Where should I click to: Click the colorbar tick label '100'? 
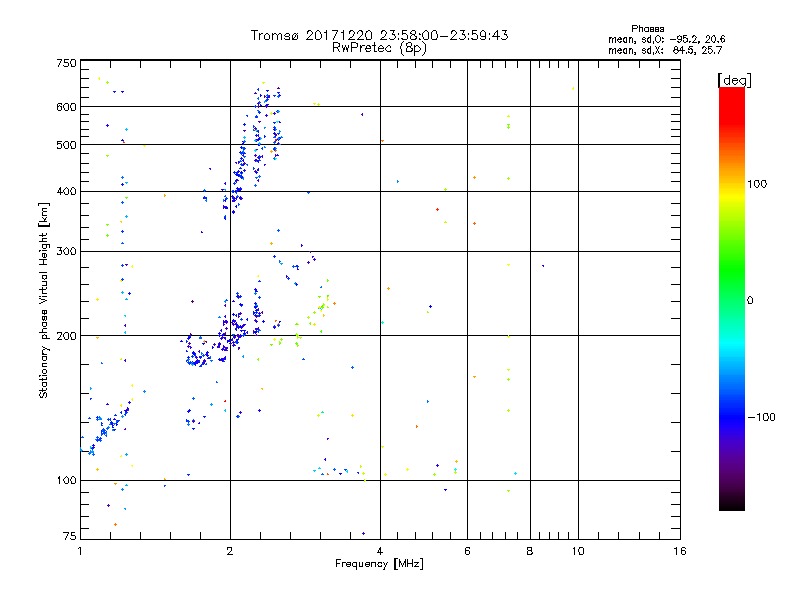click(757, 184)
